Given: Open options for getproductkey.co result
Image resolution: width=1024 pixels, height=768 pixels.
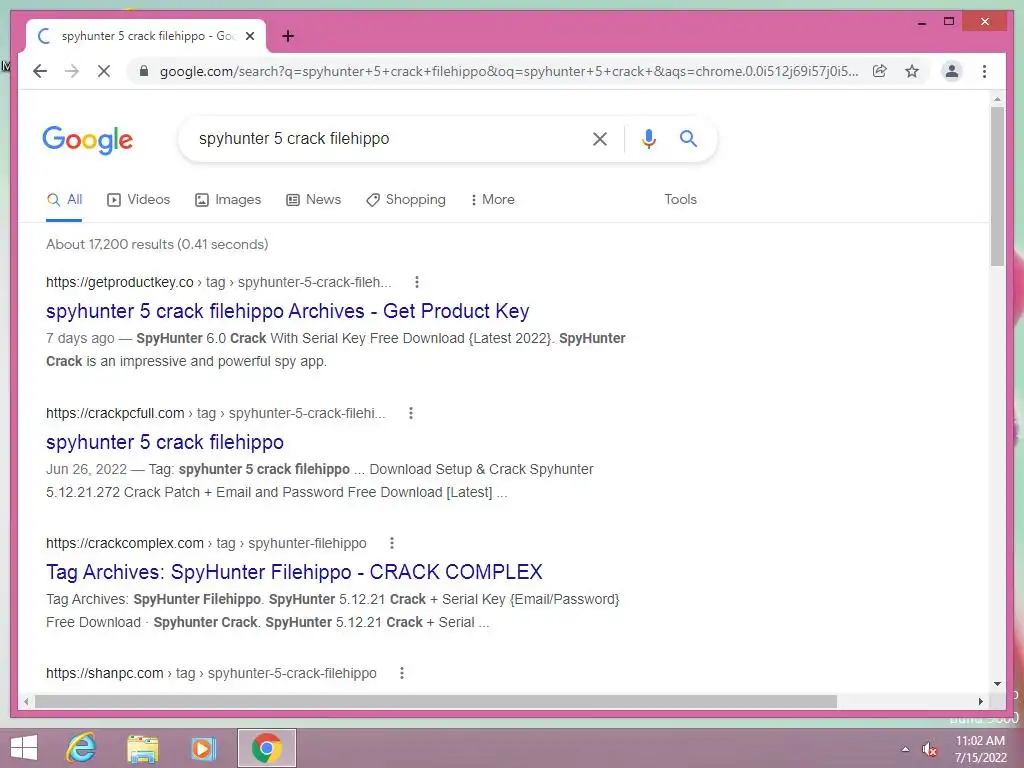Looking at the screenshot, I should click(417, 282).
